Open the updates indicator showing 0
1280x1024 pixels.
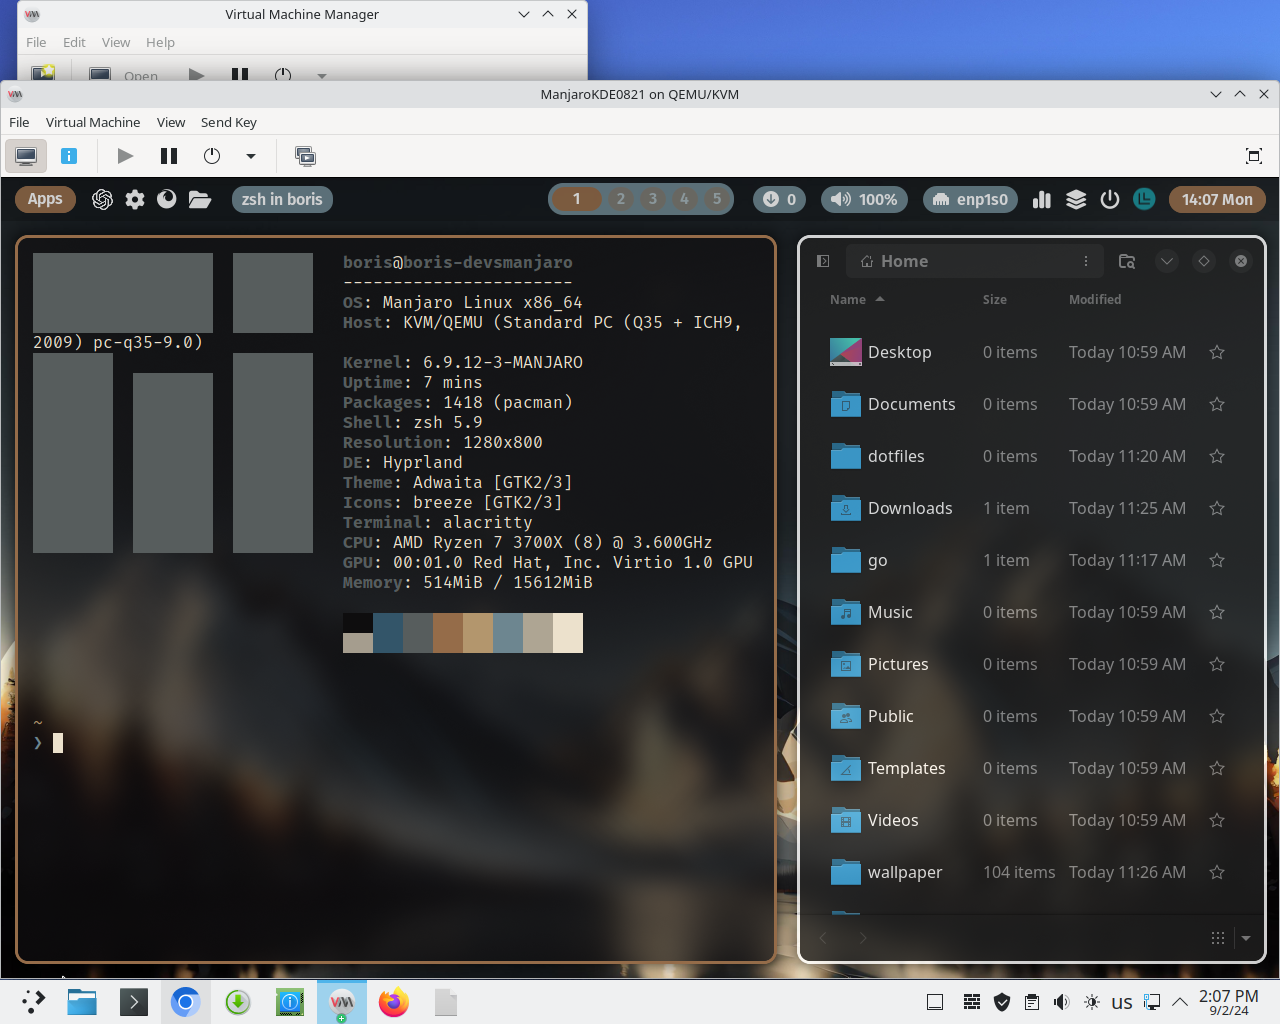tap(779, 199)
